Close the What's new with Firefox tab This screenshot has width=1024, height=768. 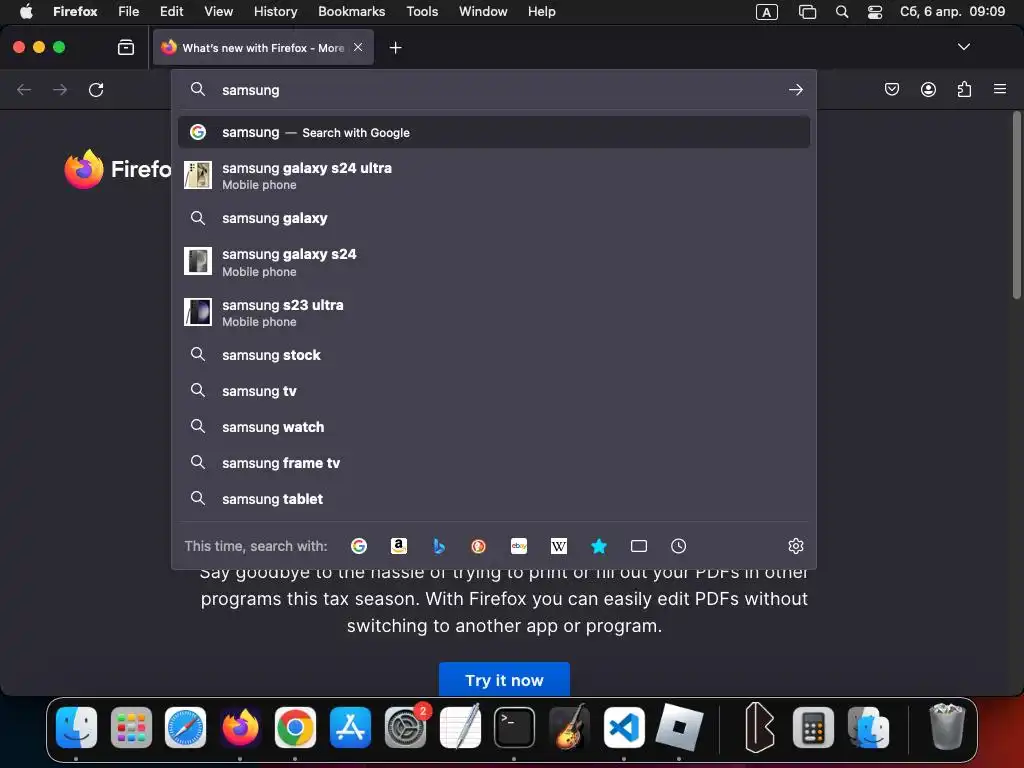coord(358,47)
